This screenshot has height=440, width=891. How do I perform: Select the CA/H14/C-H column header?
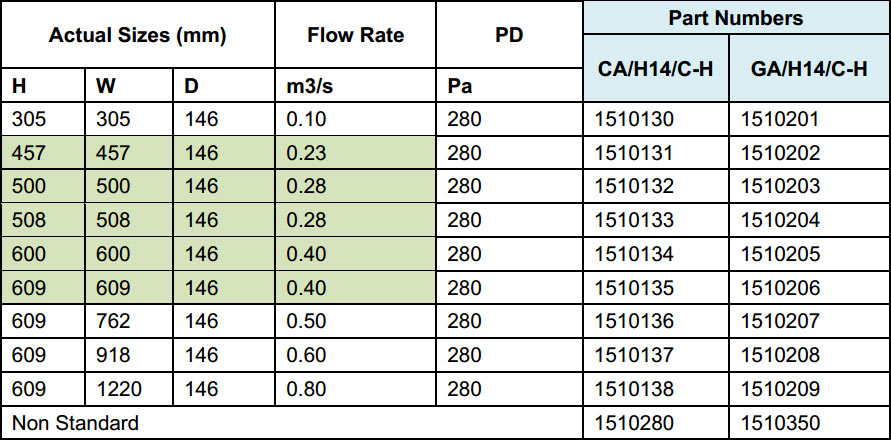pos(656,69)
